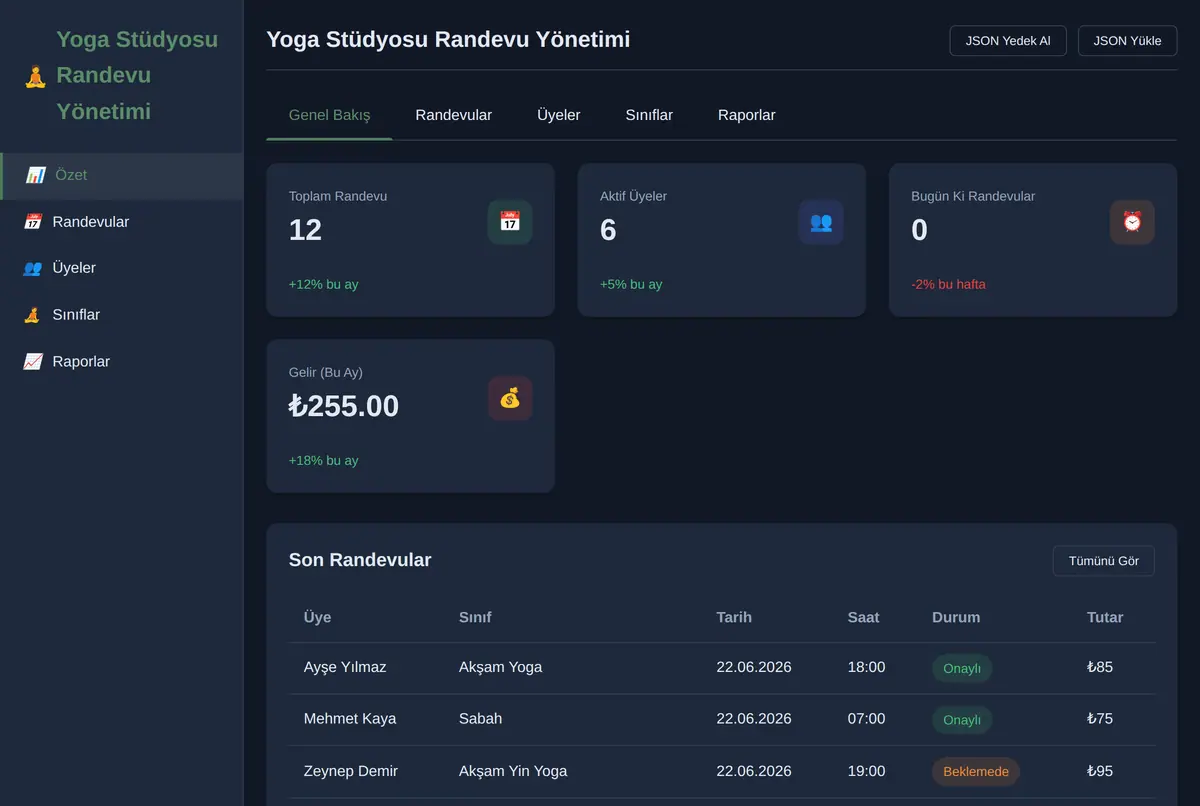Click the Saat column header
Viewport: 1200px width, 806px height.
864,617
